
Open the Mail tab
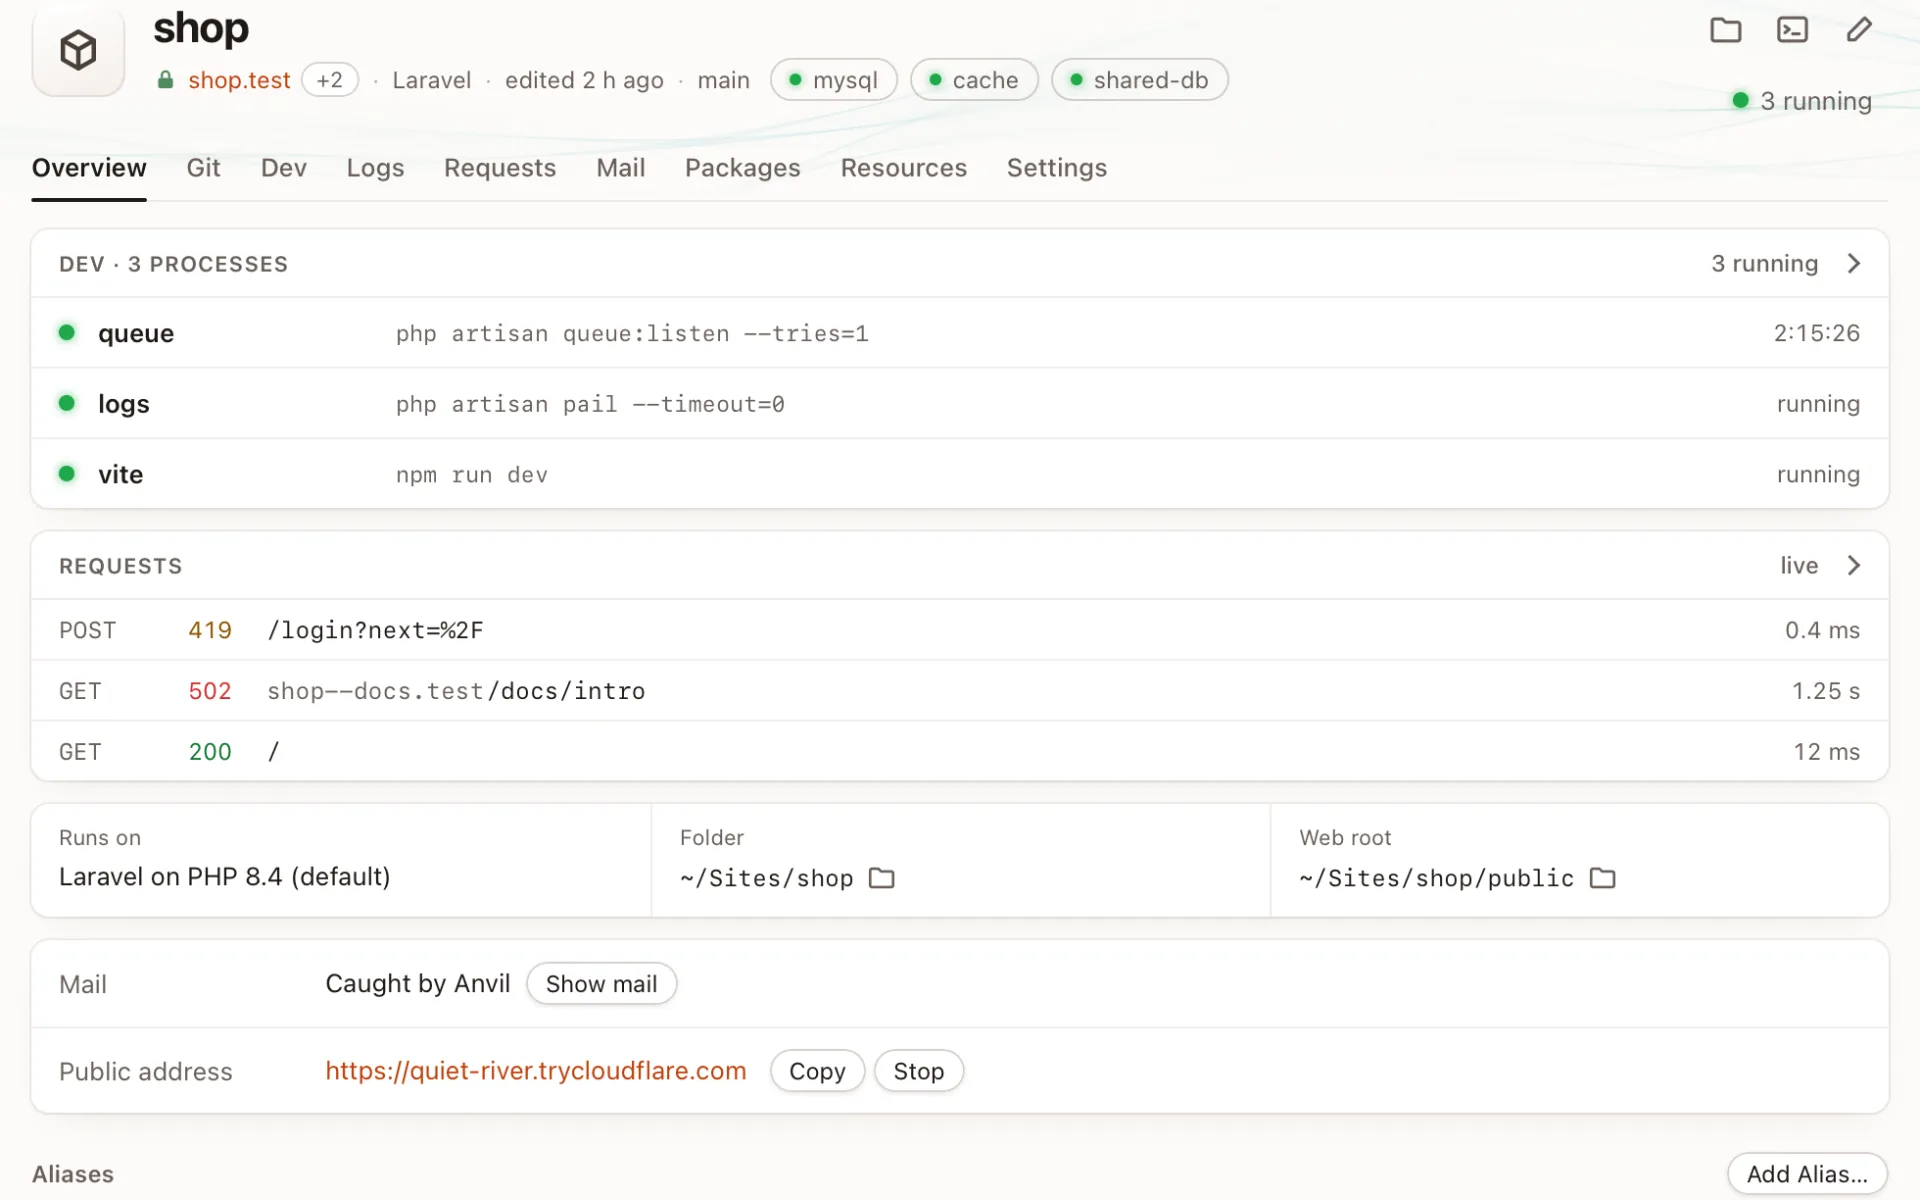[621, 168]
